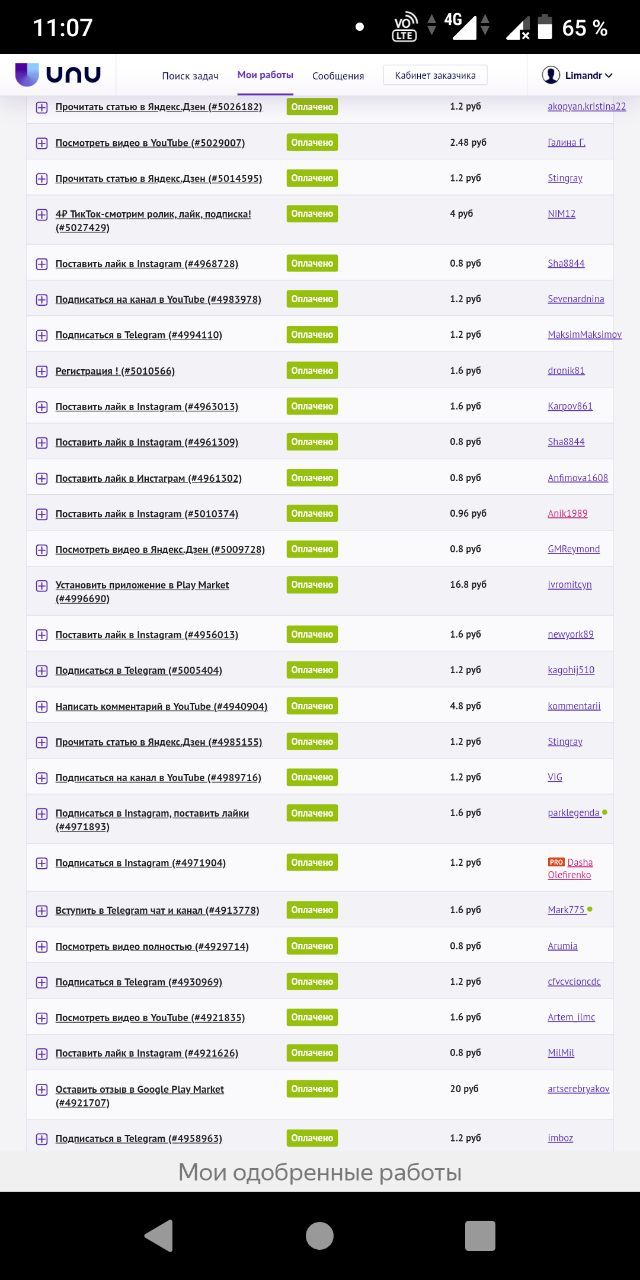Expand Оставить отзыв в Google Play Market row
Image resolution: width=640 pixels, height=1280 pixels.
coord(42,1090)
